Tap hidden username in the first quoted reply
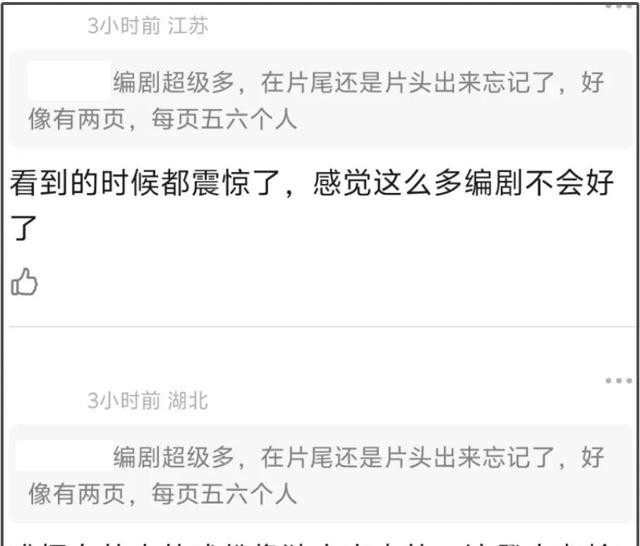Viewport: 640px width, 546px height. click(69, 80)
